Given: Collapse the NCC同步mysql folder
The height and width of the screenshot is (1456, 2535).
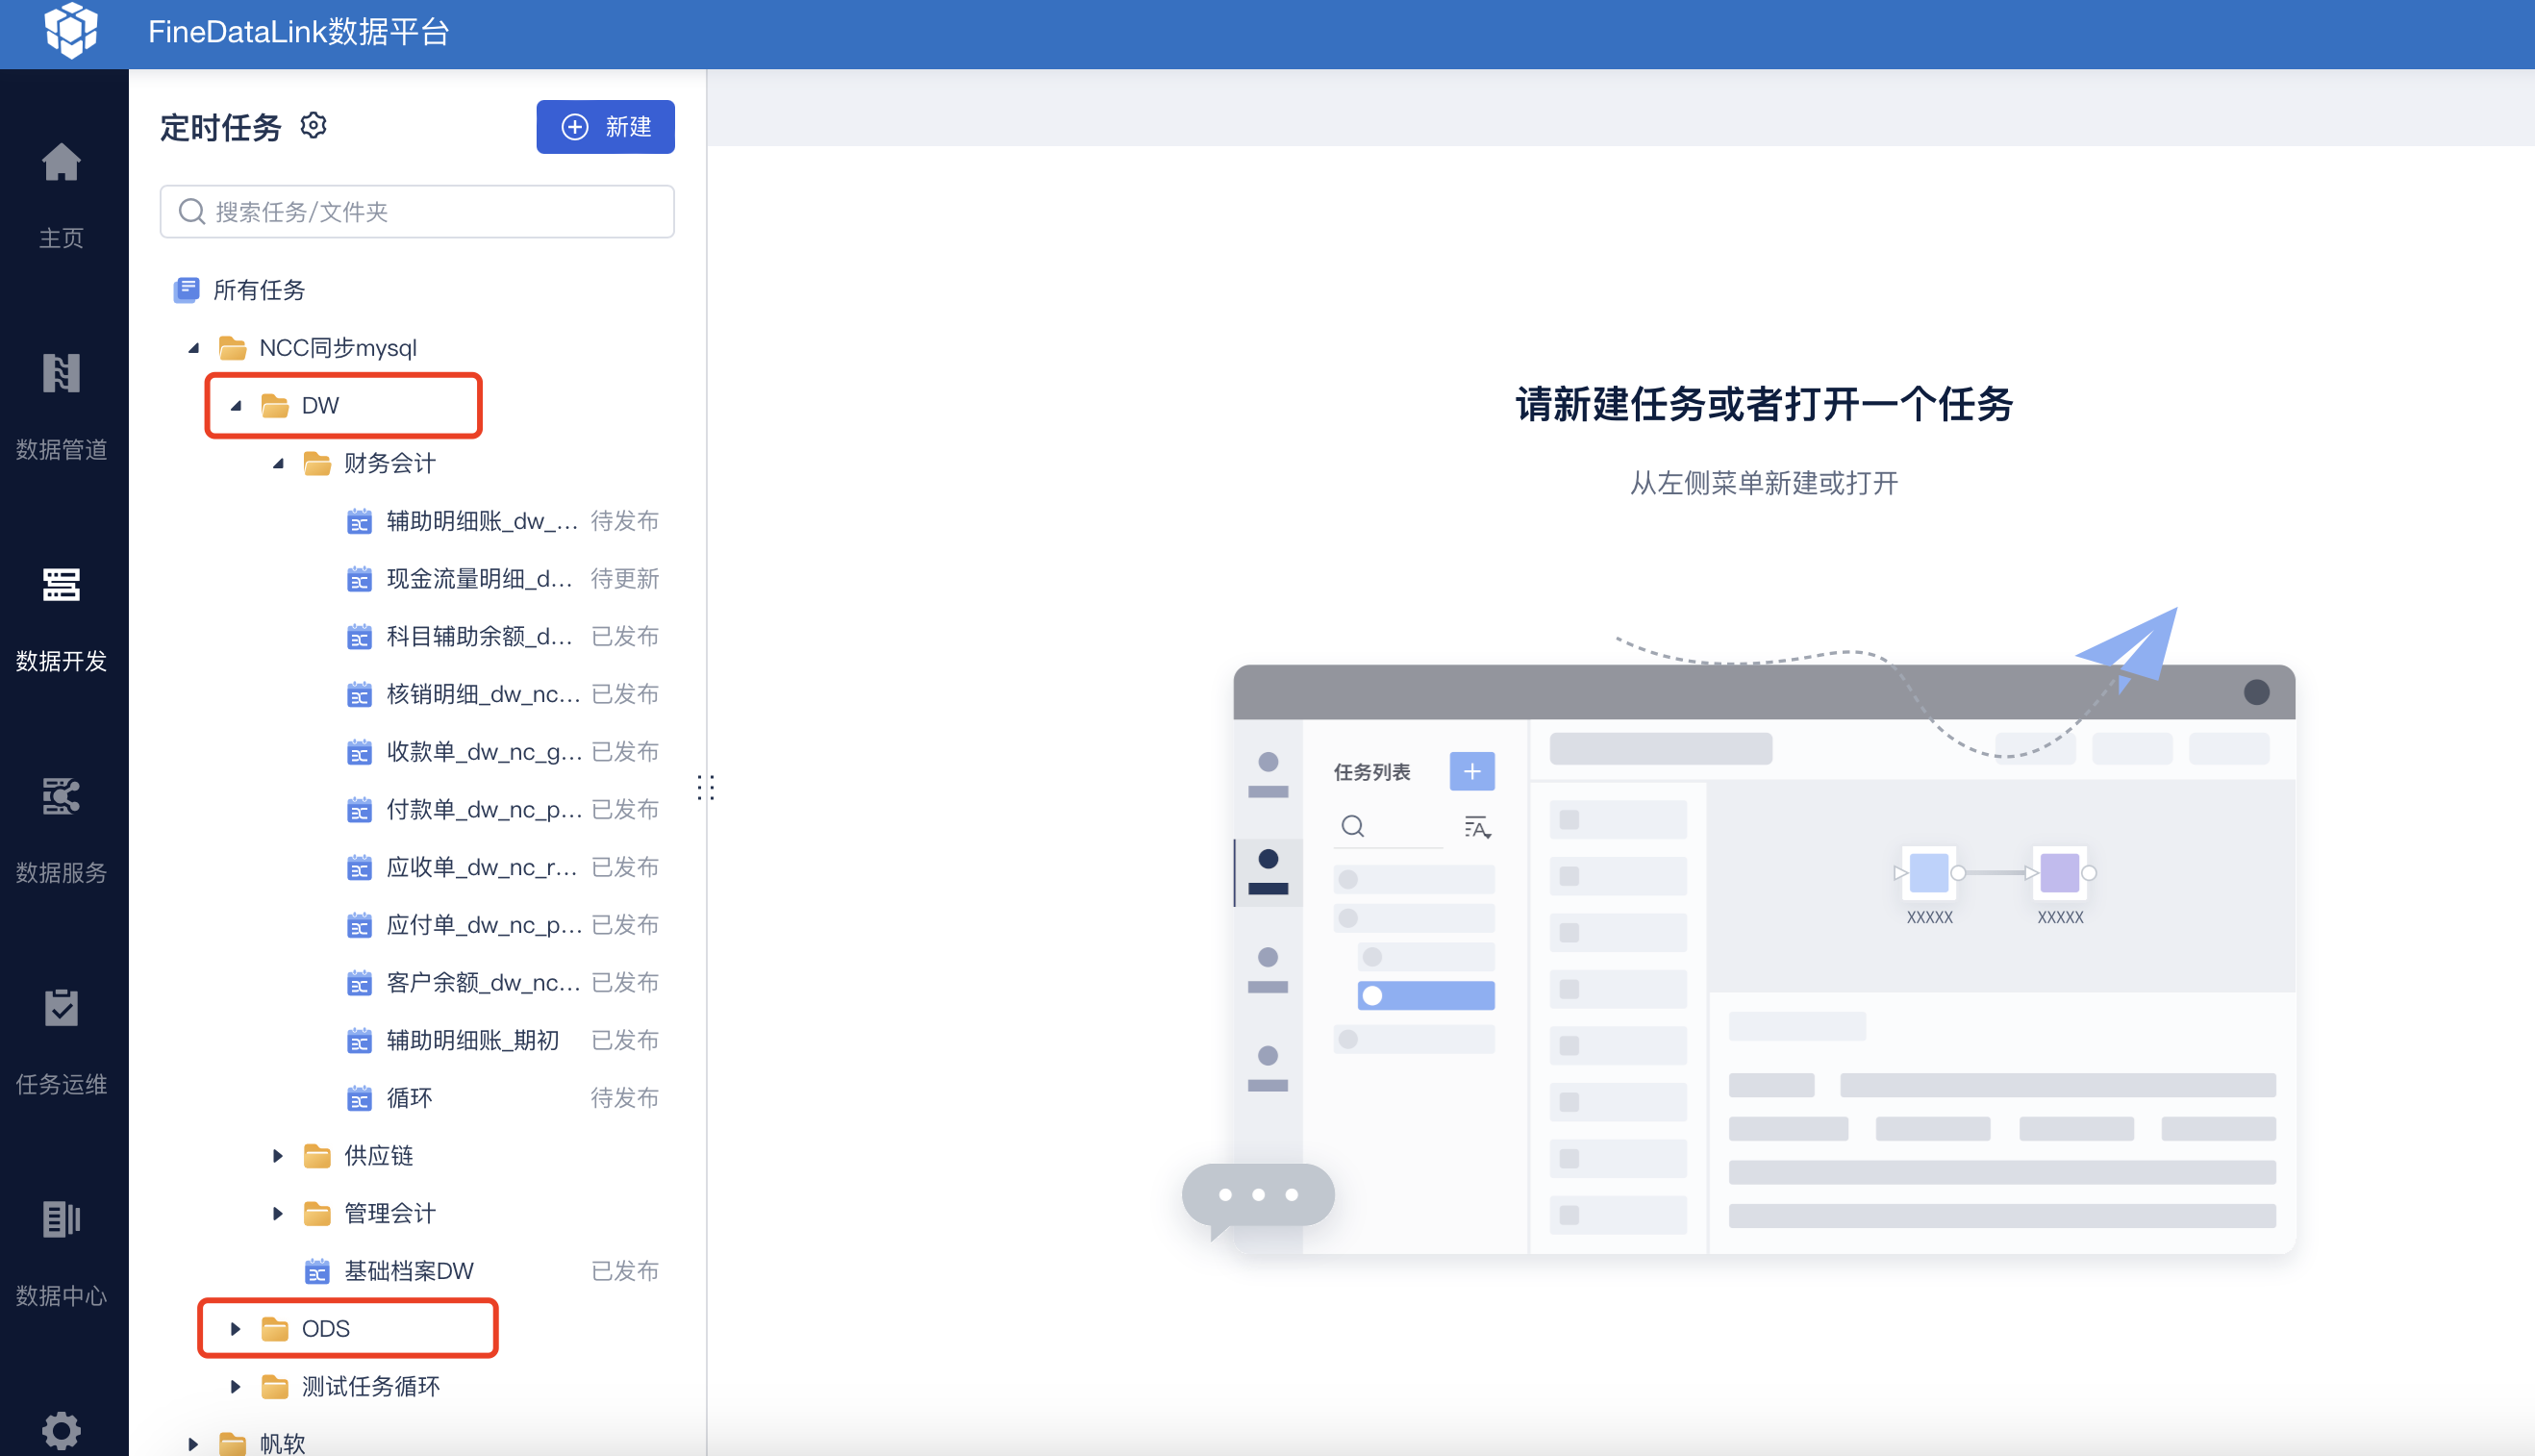Looking at the screenshot, I should point(194,348).
